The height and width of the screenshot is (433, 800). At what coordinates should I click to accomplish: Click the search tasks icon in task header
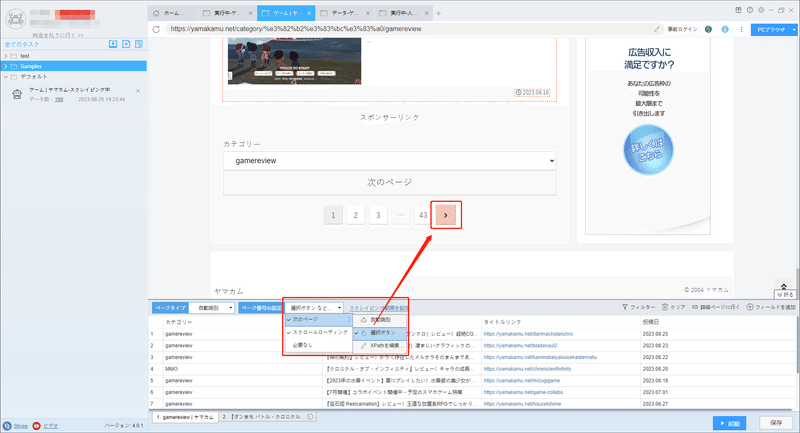click(x=139, y=44)
